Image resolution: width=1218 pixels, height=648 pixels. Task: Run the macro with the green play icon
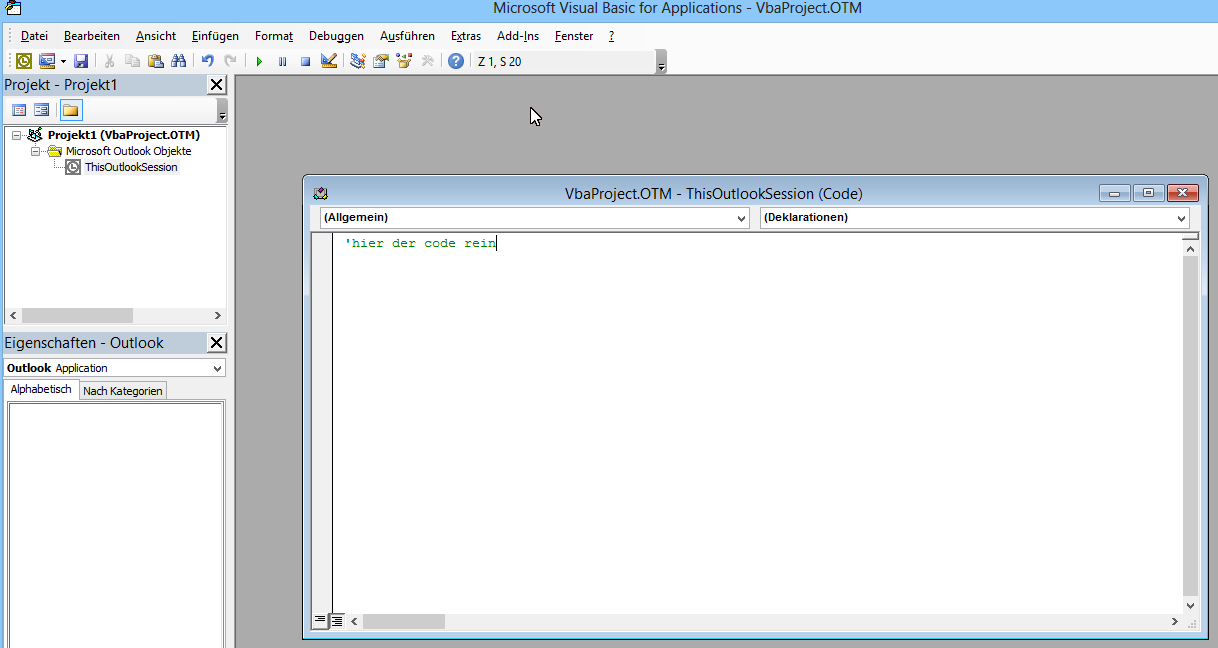[259, 61]
